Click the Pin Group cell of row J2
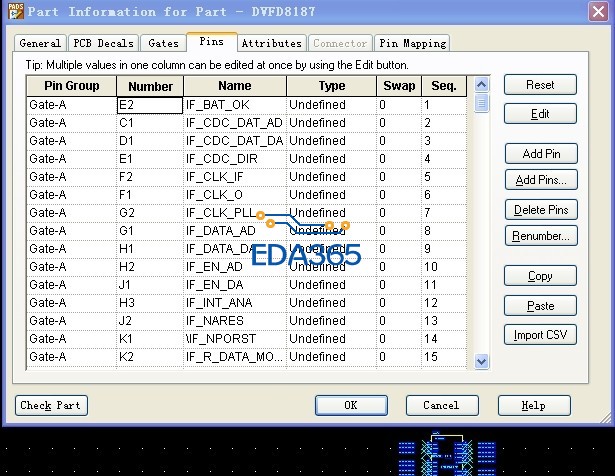The height and width of the screenshot is (476, 615). 71,321
